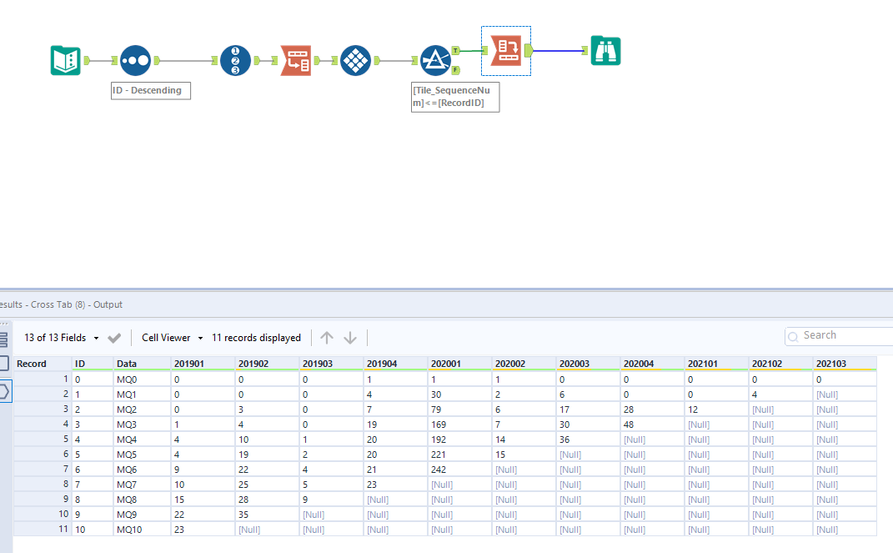This screenshot has width=893, height=553.
Task: Click the 201901 column header
Action: pyautogui.click(x=203, y=363)
